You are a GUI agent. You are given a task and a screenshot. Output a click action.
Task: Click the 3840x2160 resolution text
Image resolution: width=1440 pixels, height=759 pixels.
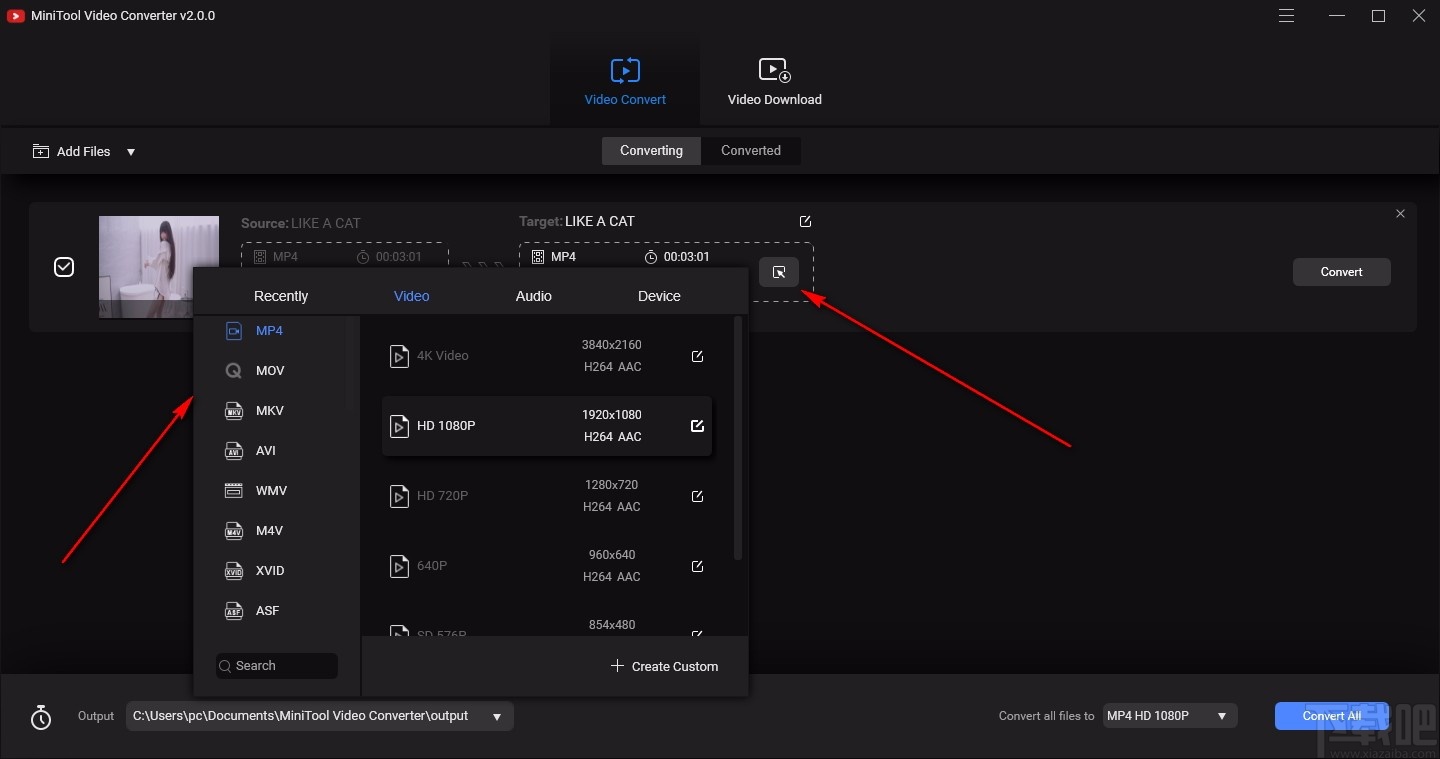612,345
